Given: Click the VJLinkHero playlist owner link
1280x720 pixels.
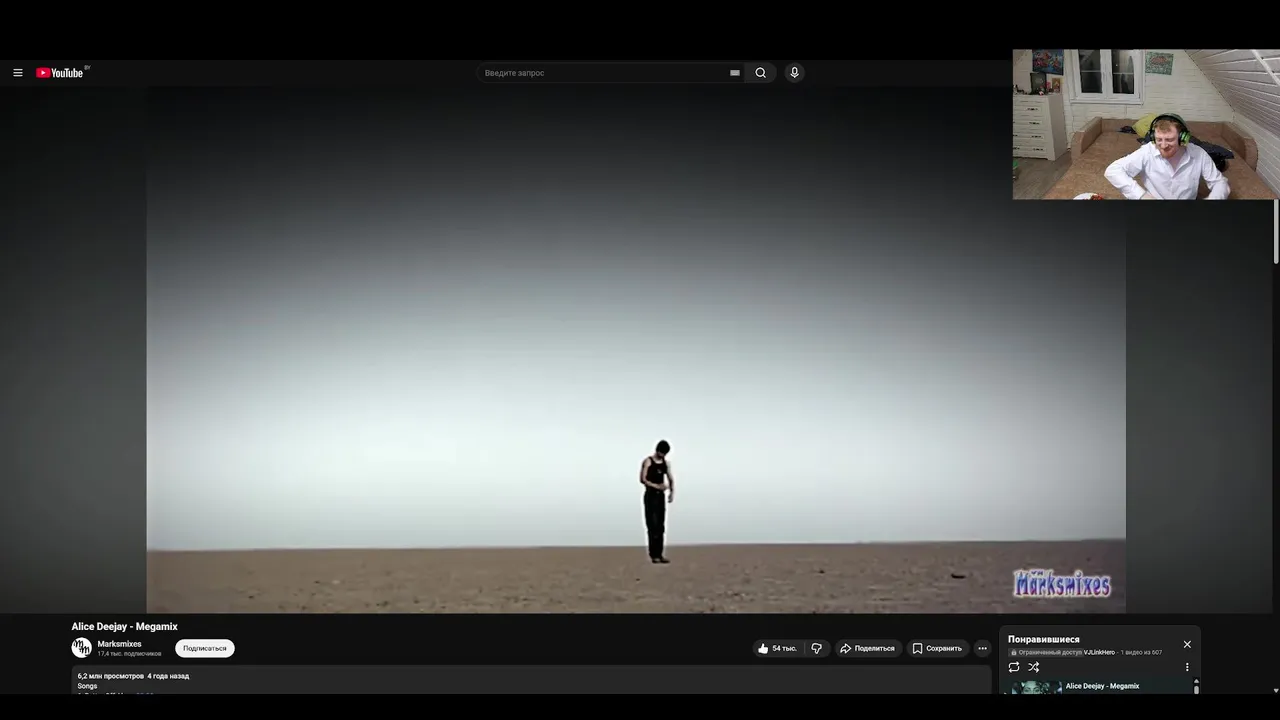Looking at the screenshot, I should pos(1099,652).
